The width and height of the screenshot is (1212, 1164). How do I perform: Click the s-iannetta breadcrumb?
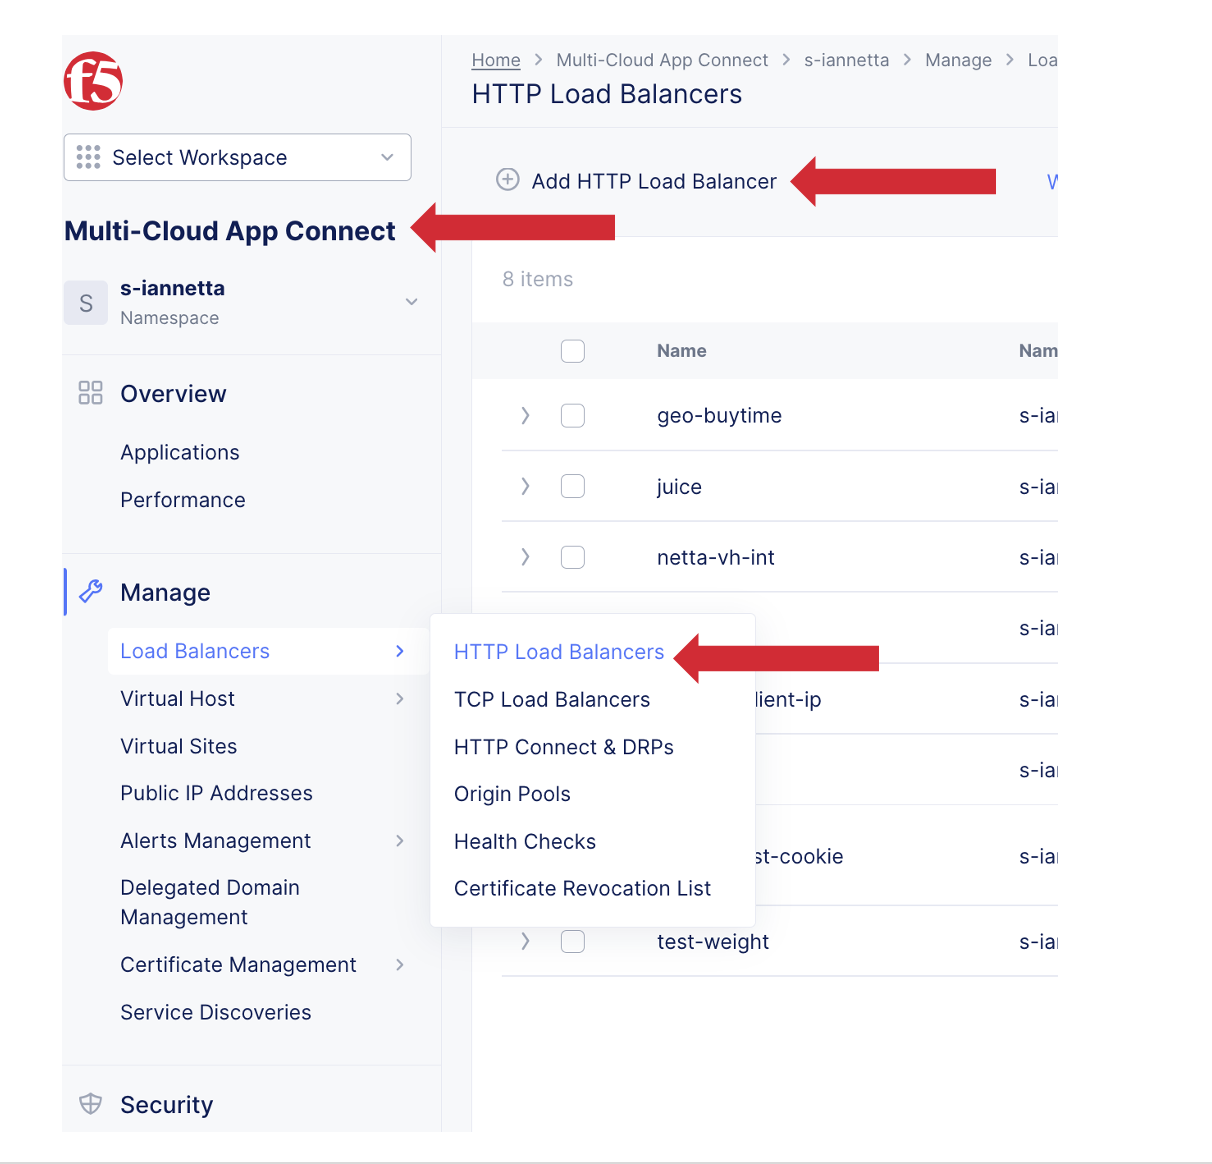click(846, 60)
